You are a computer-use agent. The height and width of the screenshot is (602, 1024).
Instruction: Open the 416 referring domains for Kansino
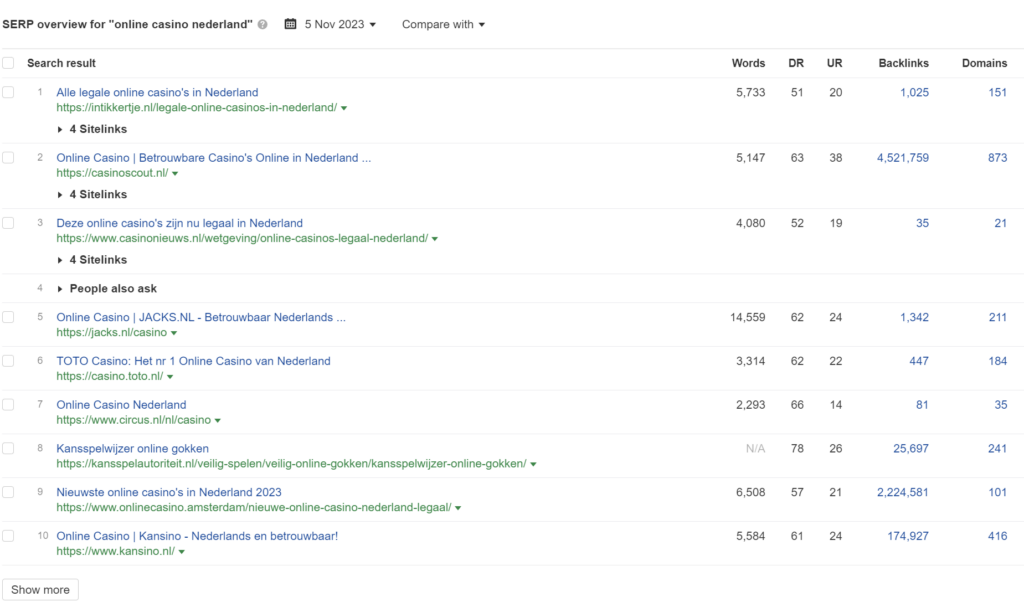click(x=997, y=536)
